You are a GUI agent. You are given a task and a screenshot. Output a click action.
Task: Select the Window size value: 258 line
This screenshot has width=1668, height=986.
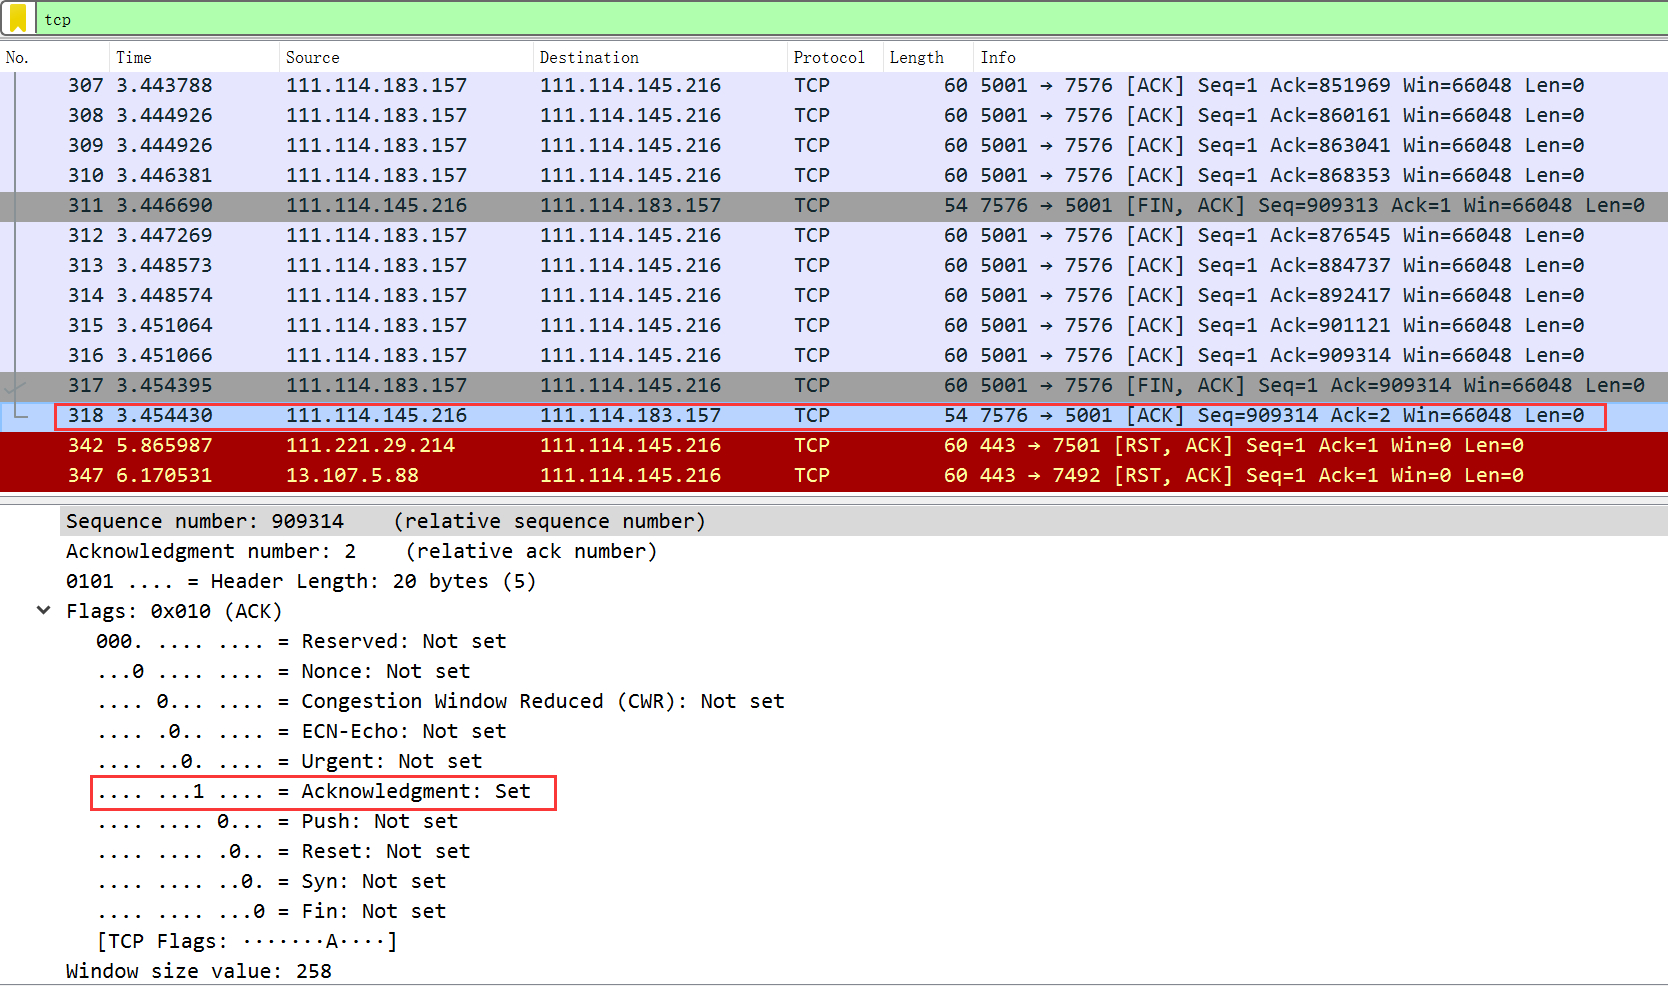pyautogui.click(x=198, y=971)
